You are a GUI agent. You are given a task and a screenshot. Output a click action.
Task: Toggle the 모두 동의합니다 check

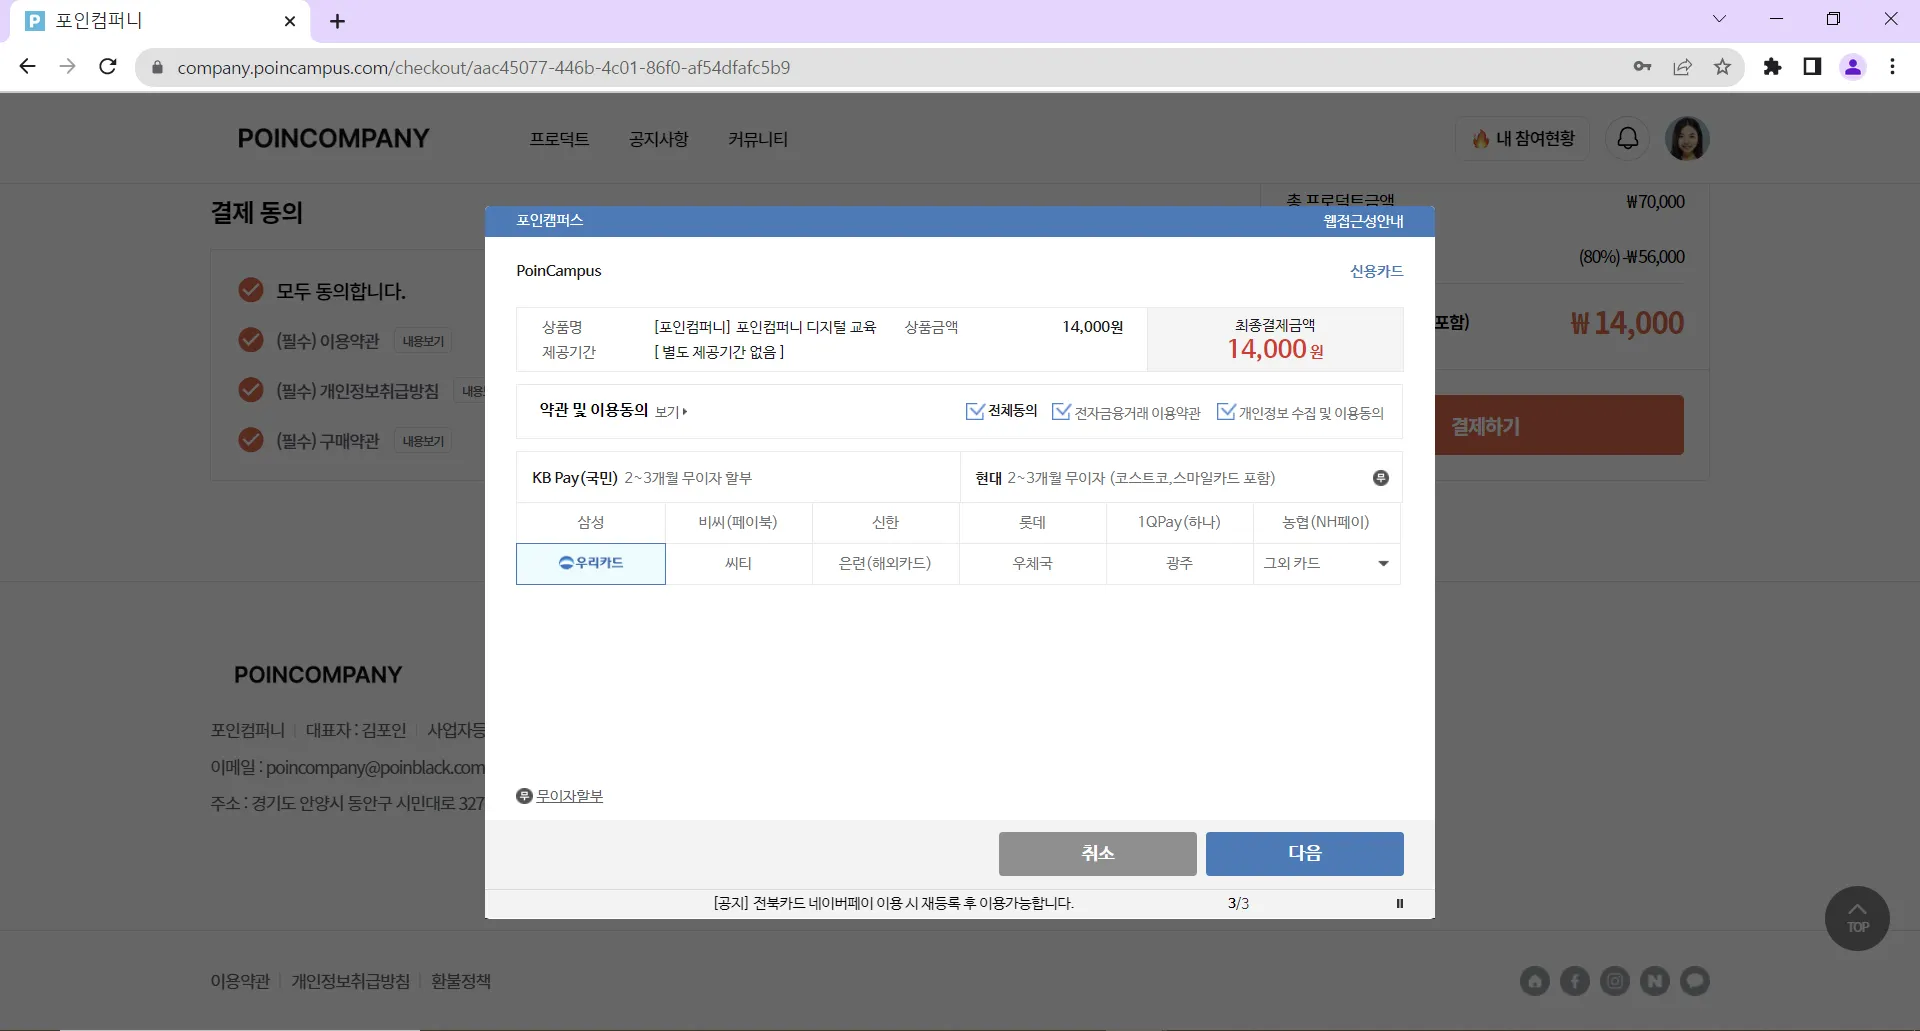[251, 290]
